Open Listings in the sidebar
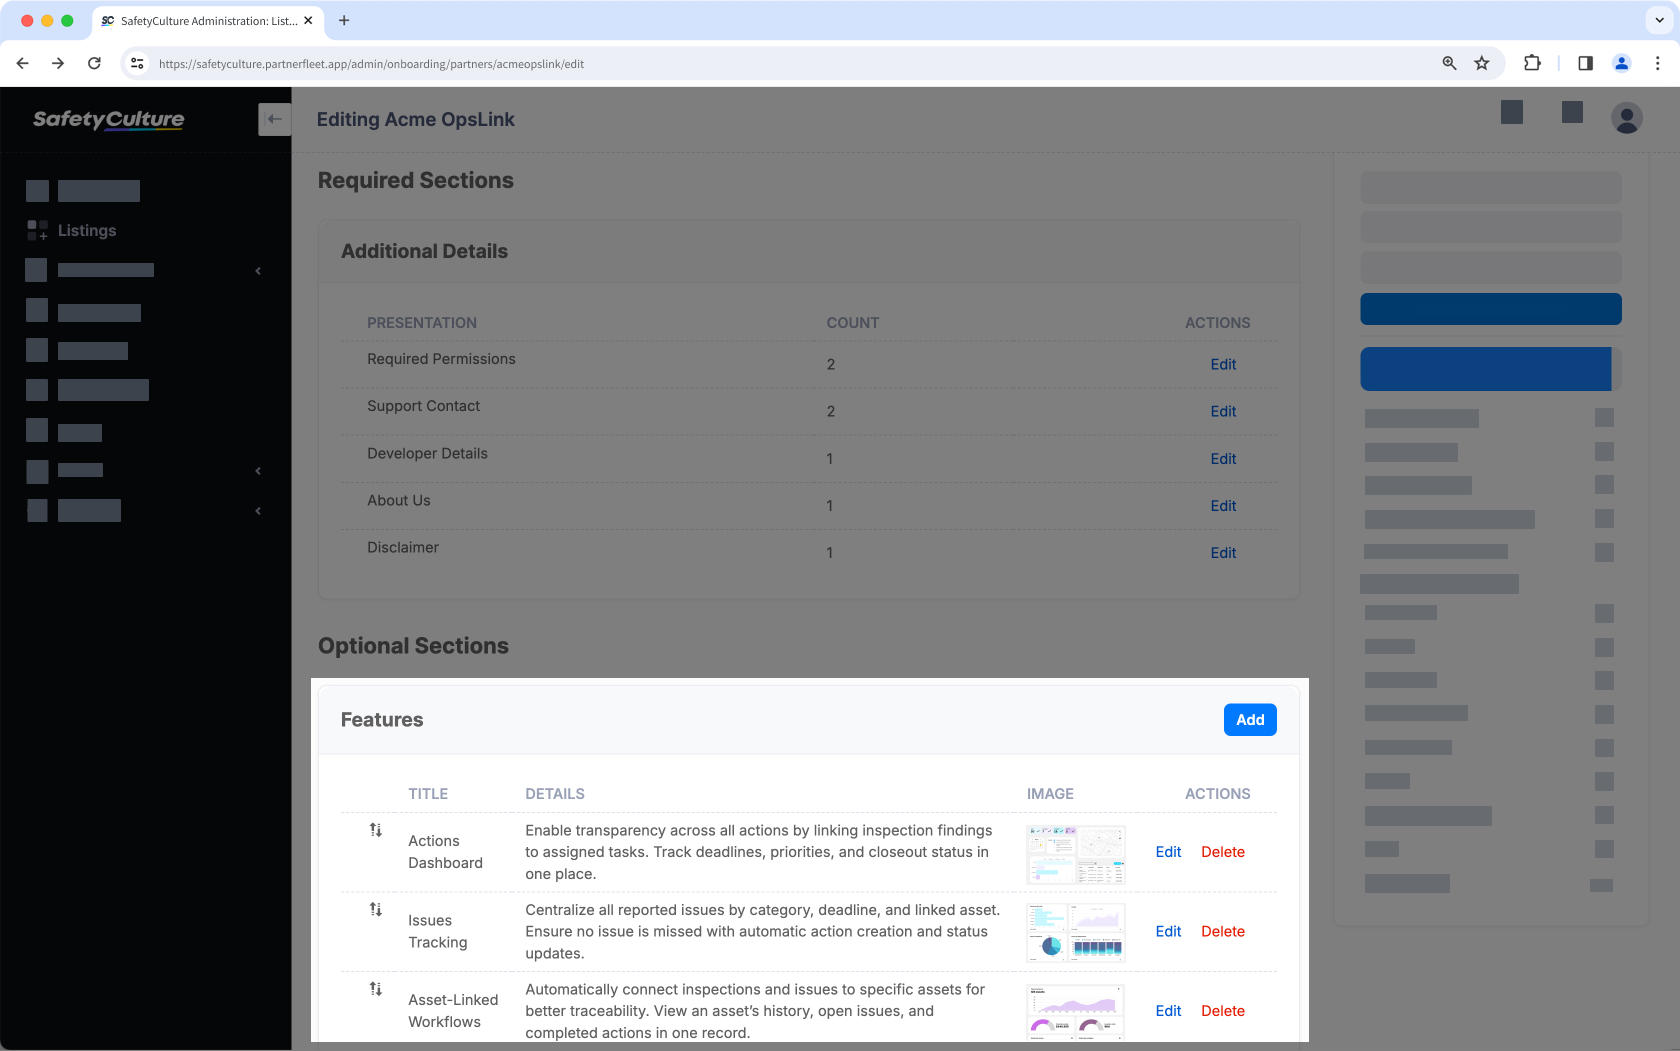Image resolution: width=1680 pixels, height=1051 pixels. (x=86, y=230)
